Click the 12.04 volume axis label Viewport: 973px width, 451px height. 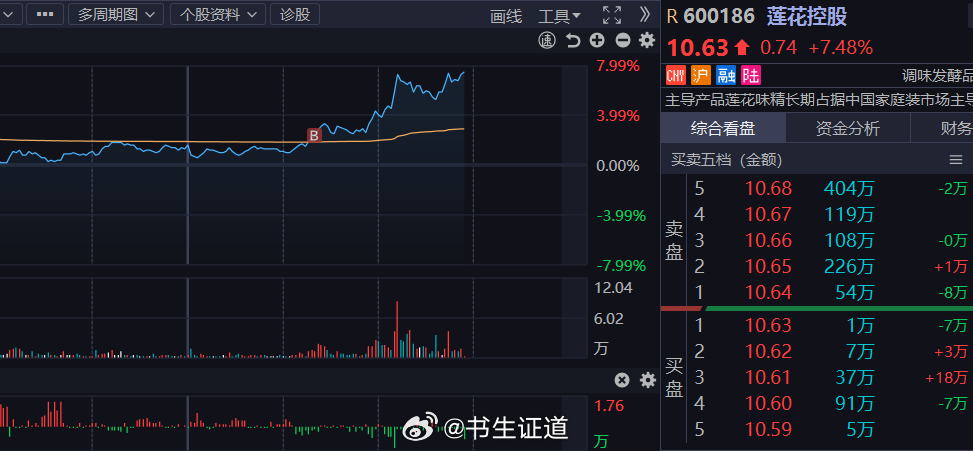613,287
